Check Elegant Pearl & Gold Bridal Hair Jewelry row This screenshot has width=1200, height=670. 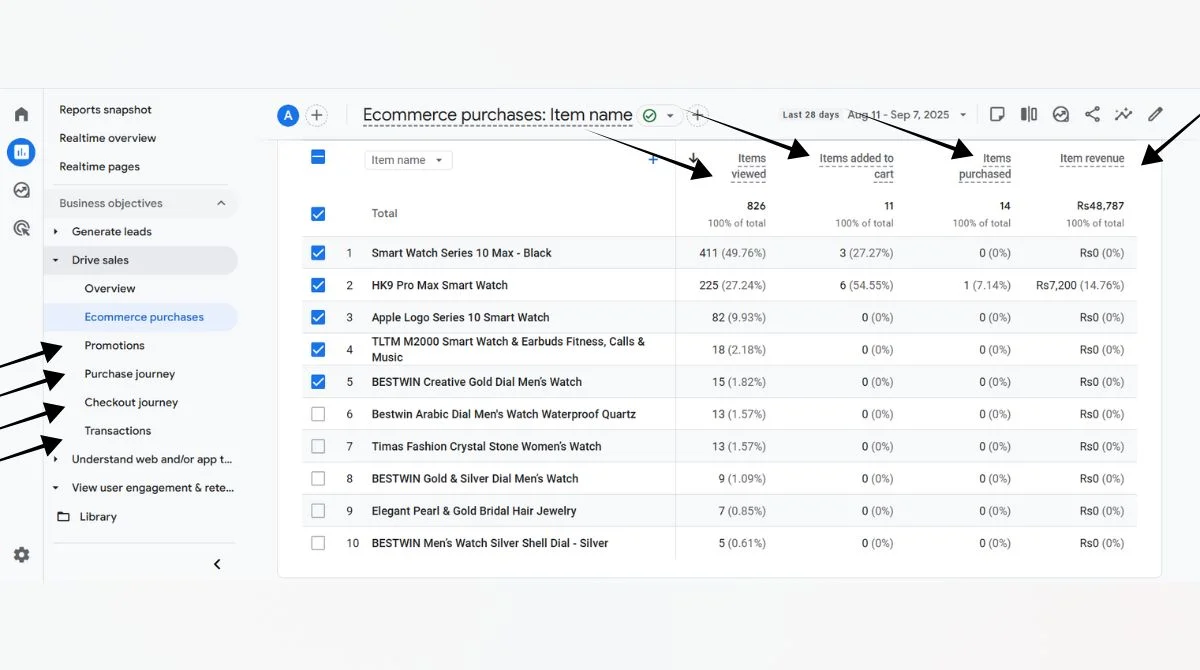pyautogui.click(x=318, y=511)
